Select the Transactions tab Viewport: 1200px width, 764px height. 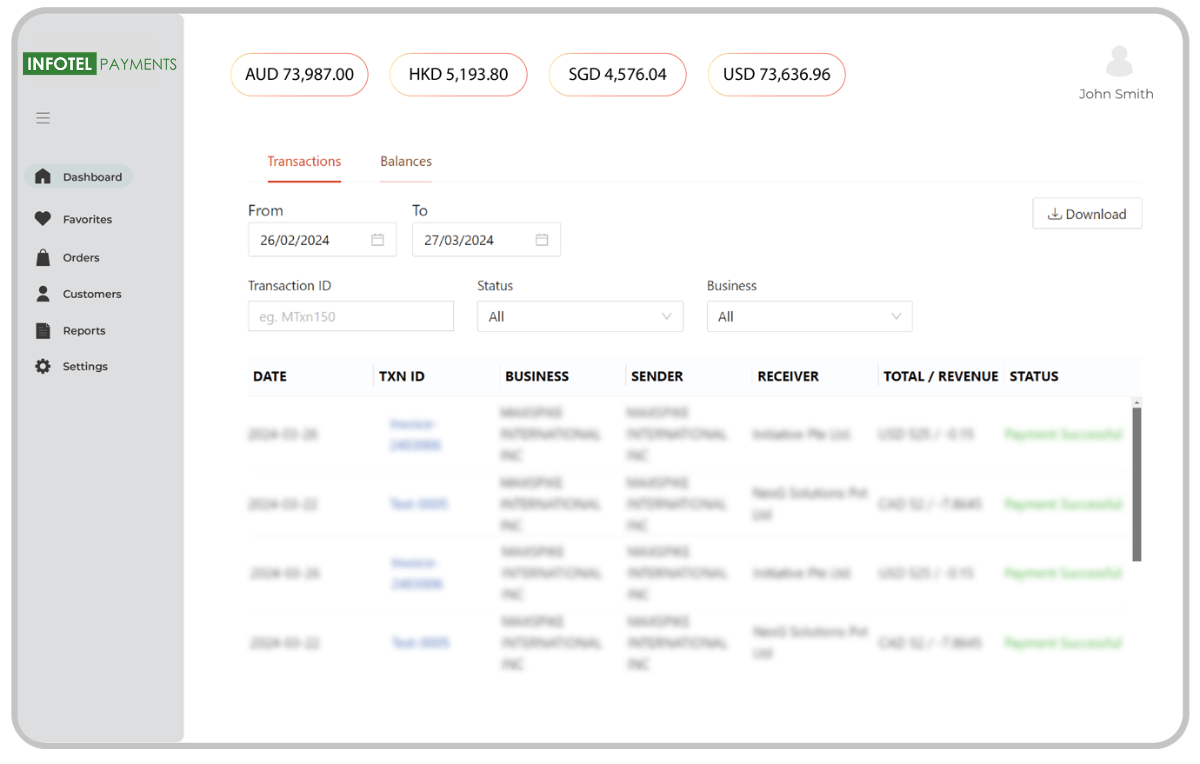[x=304, y=161]
